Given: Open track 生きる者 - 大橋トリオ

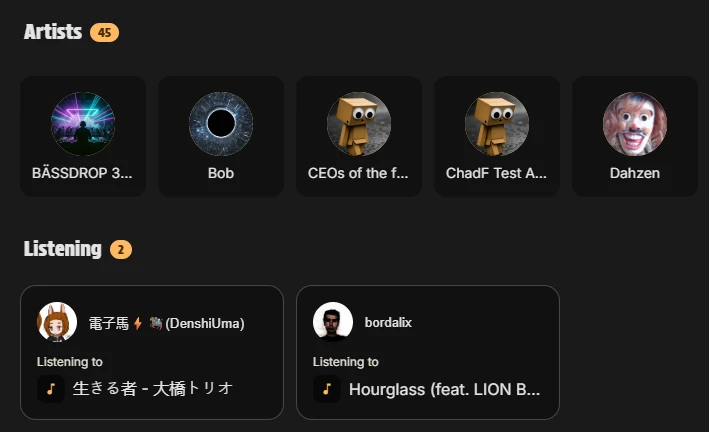Looking at the screenshot, I should 153,389.
